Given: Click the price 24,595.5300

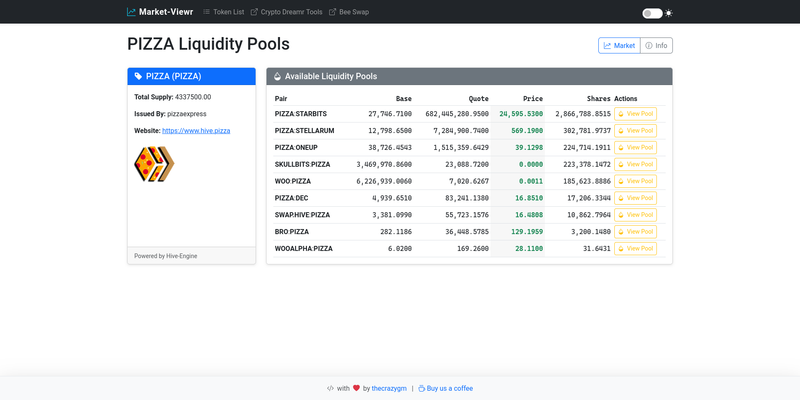Looking at the screenshot, I should [x=521, y=114].
